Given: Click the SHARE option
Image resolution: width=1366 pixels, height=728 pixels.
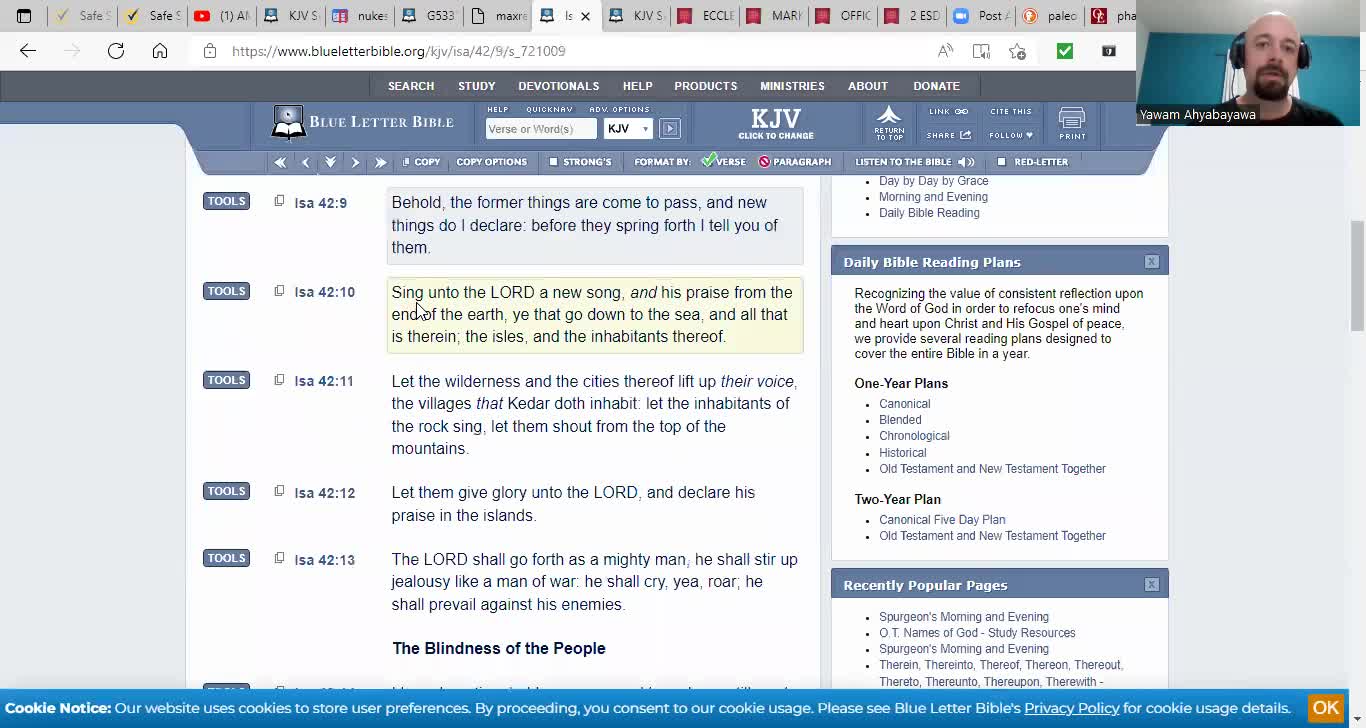Looking at the screenshot, I should click(949, 135).
